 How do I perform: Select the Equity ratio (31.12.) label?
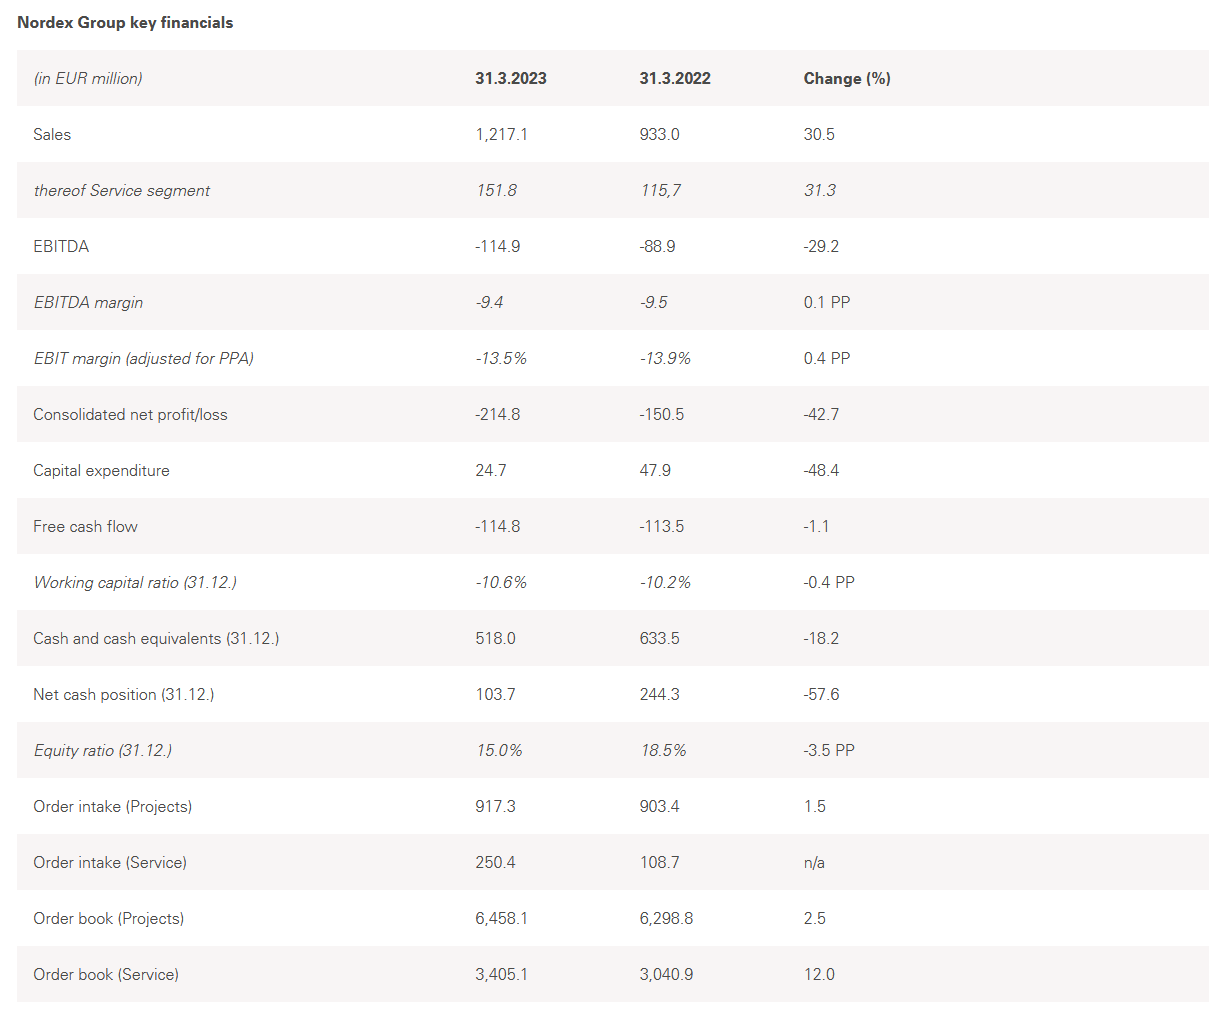[103, 750]
